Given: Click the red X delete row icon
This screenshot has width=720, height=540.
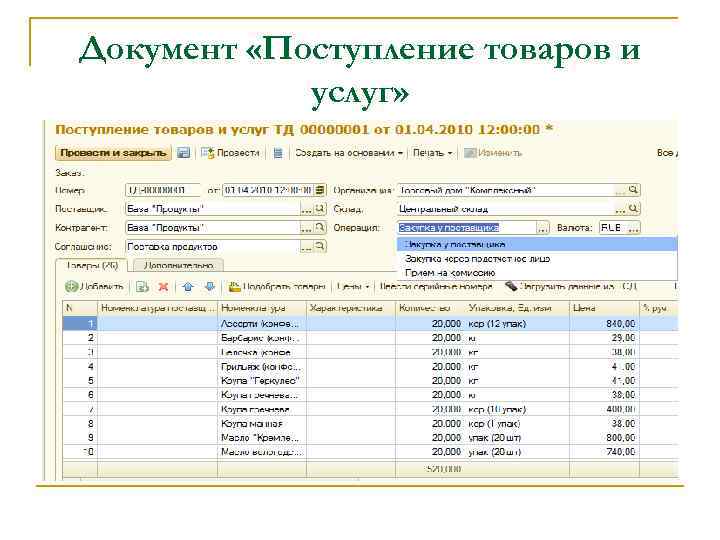Looking at the screenshot, I should pyautogui.click(x=163, y=287).
